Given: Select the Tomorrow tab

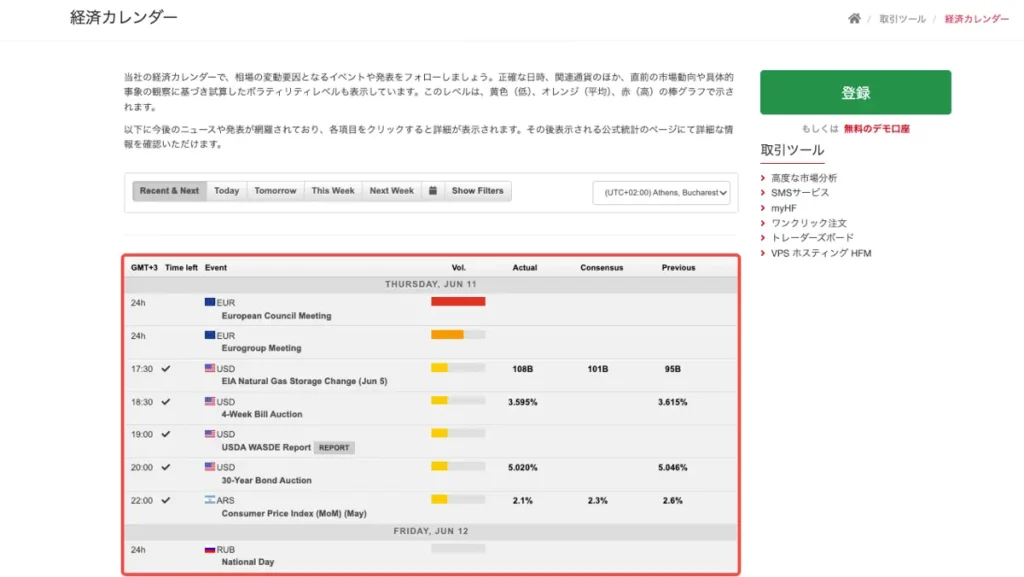Looking at the screenshot, I should coord(275,191).
